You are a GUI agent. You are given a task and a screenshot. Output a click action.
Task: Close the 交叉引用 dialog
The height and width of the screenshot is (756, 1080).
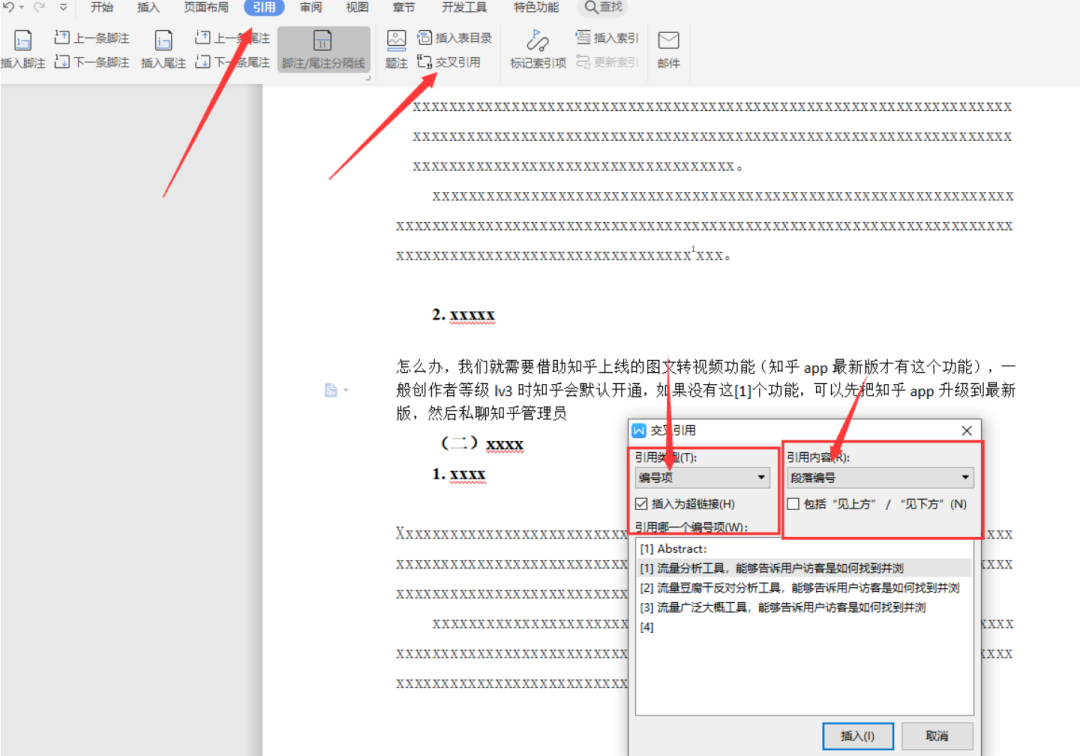pos(966,430)
